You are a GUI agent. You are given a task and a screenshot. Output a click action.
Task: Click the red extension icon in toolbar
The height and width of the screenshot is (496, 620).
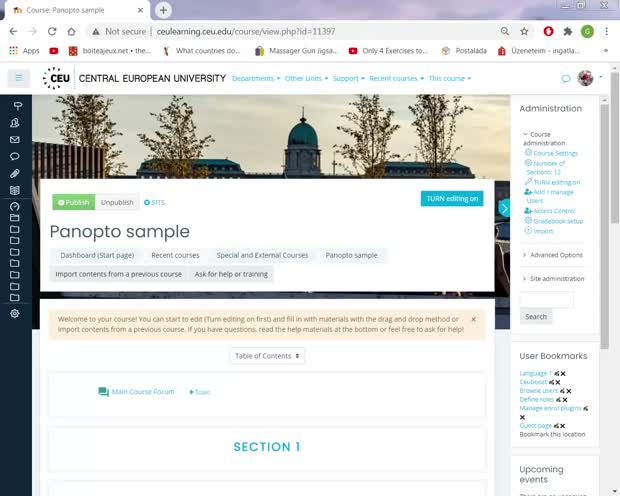(x=548, y=31)
